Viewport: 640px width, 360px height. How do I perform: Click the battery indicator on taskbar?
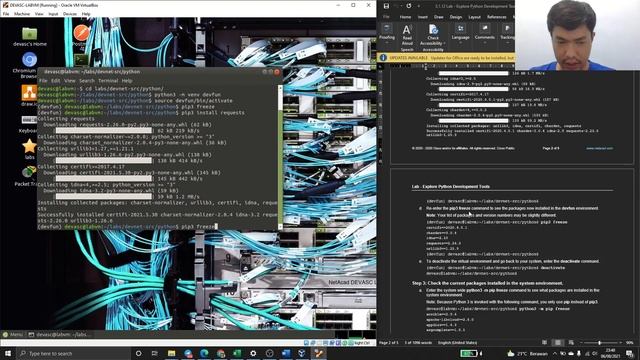(469, 353)
